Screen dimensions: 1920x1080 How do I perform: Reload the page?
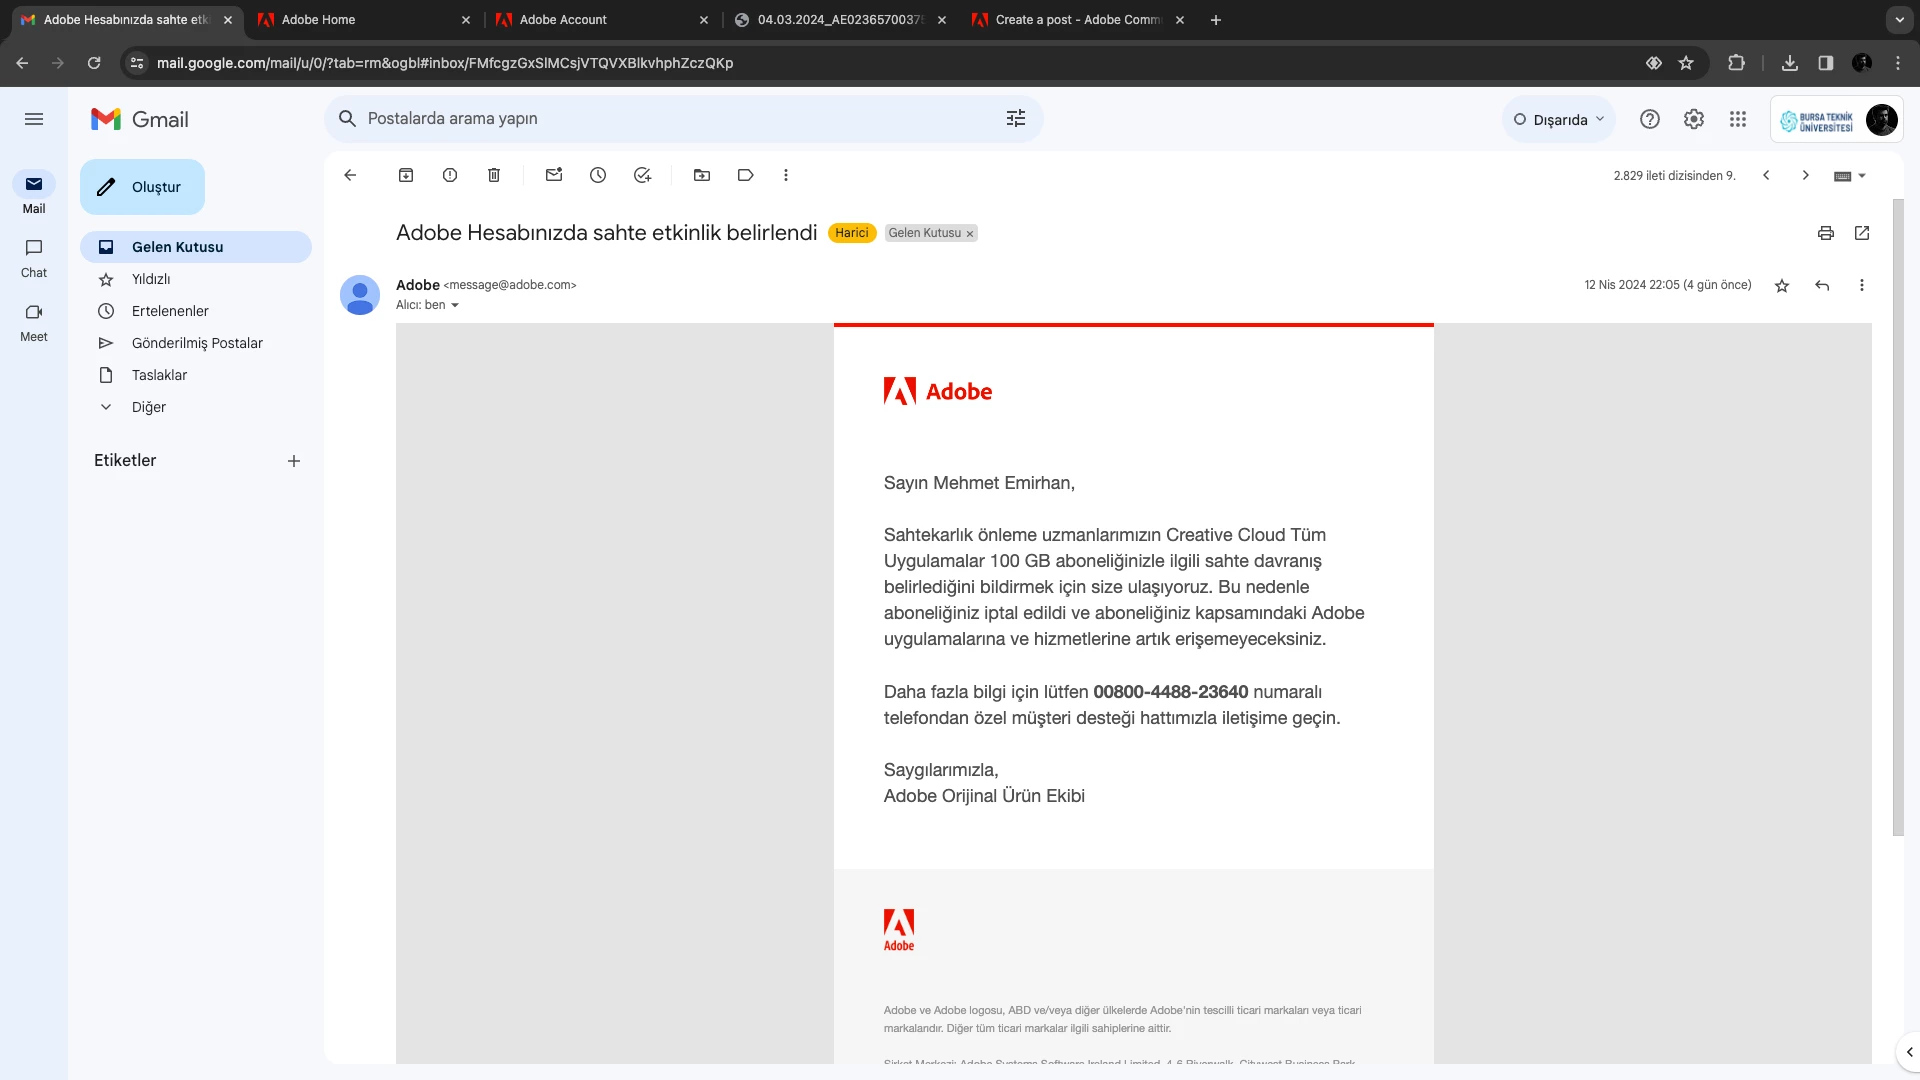(94, 63)
